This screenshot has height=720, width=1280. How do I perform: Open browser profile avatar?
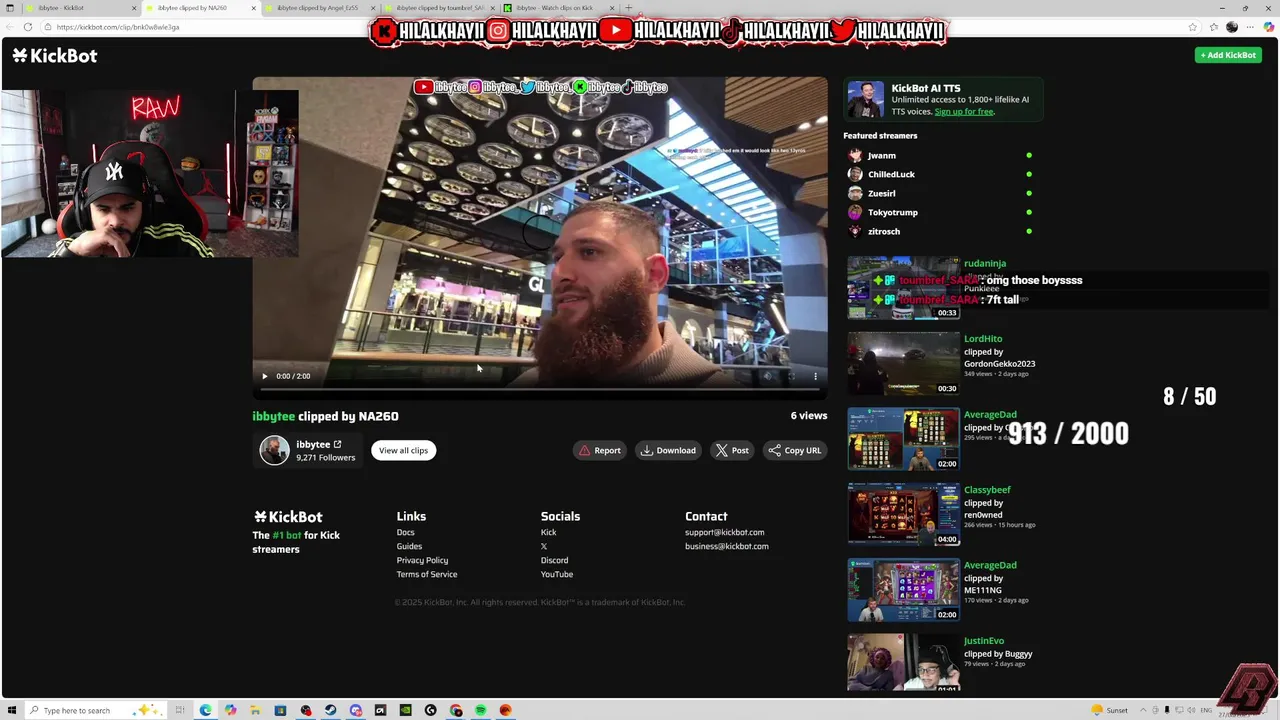pyautogui.click(x=1232, y=27)
